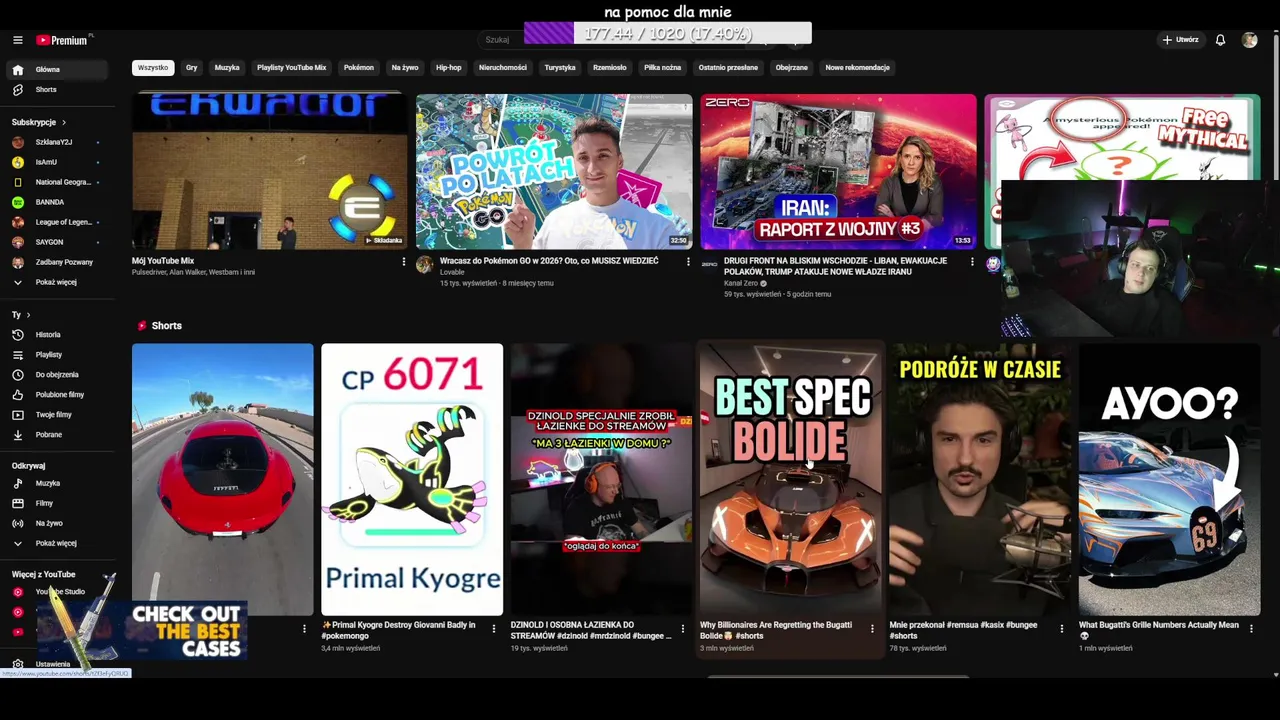
Task: Select Ostatnio przesłane filter chip
Action: [x=729, y=68]
